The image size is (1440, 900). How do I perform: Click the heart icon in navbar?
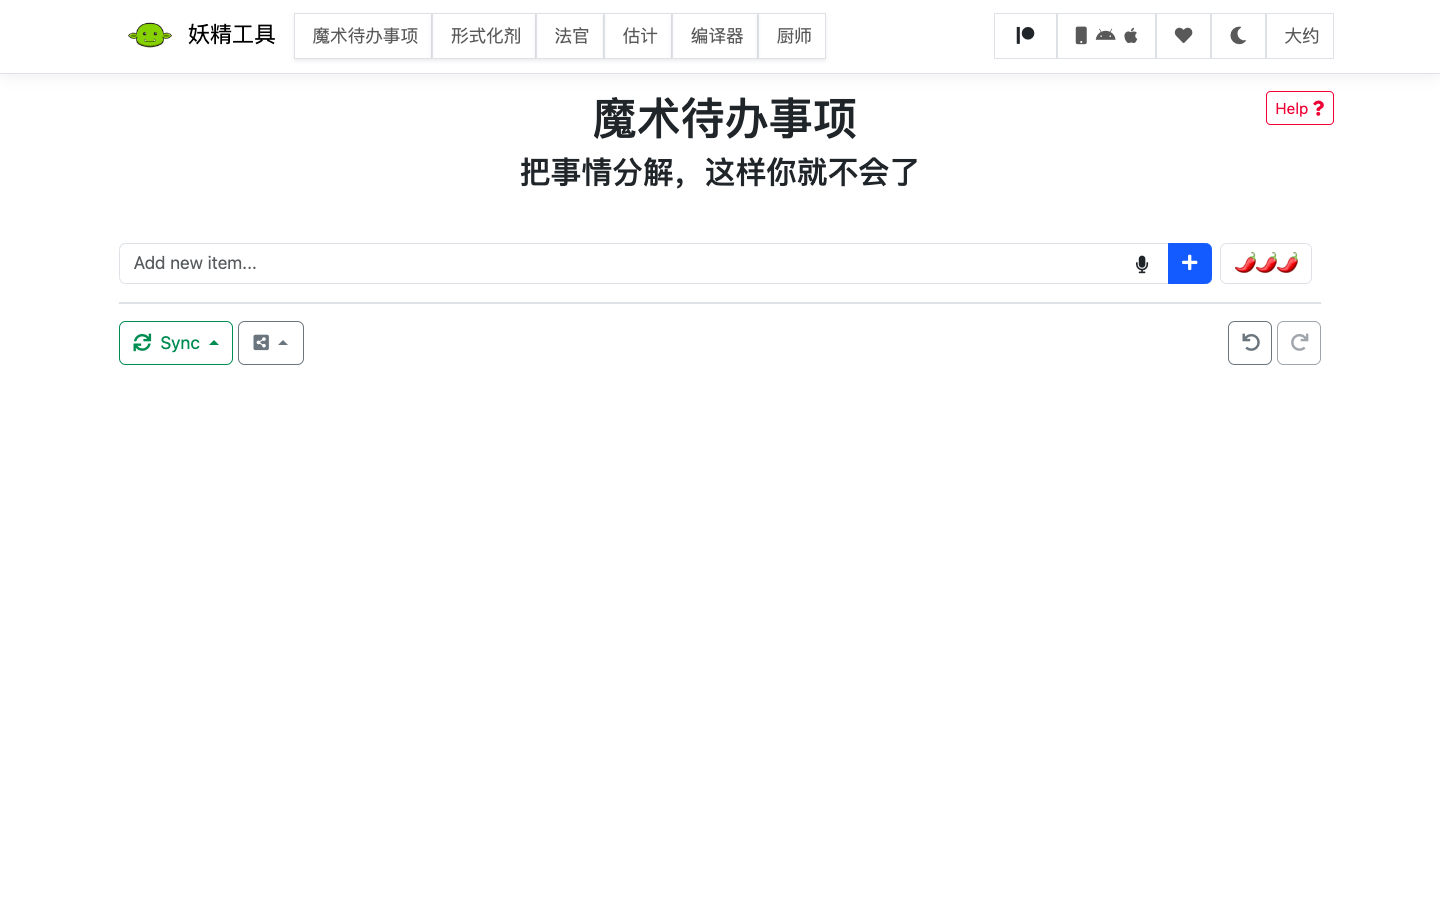click(1183, 36)
